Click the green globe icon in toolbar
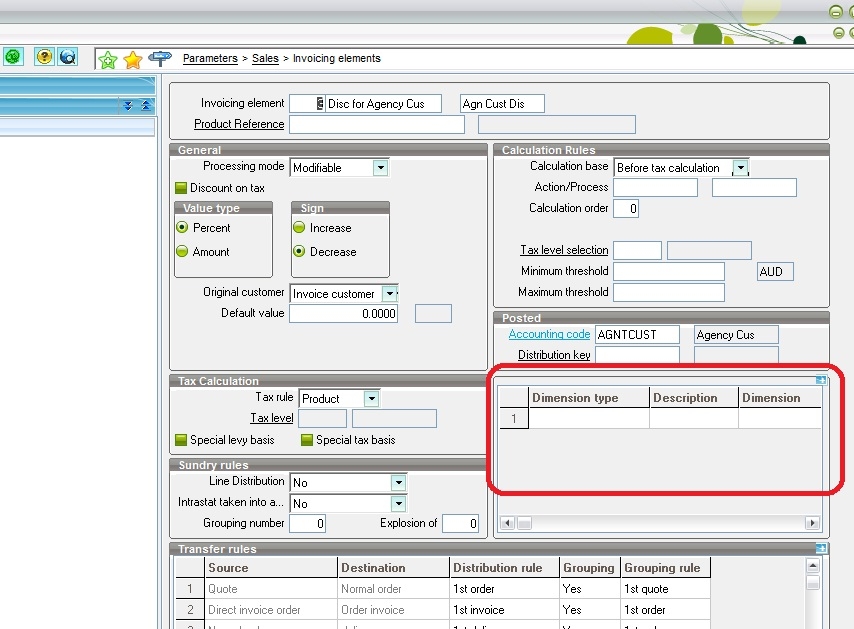Image resolution: width=854 pixels, height=629 pixels. click(x=13, y=56)
